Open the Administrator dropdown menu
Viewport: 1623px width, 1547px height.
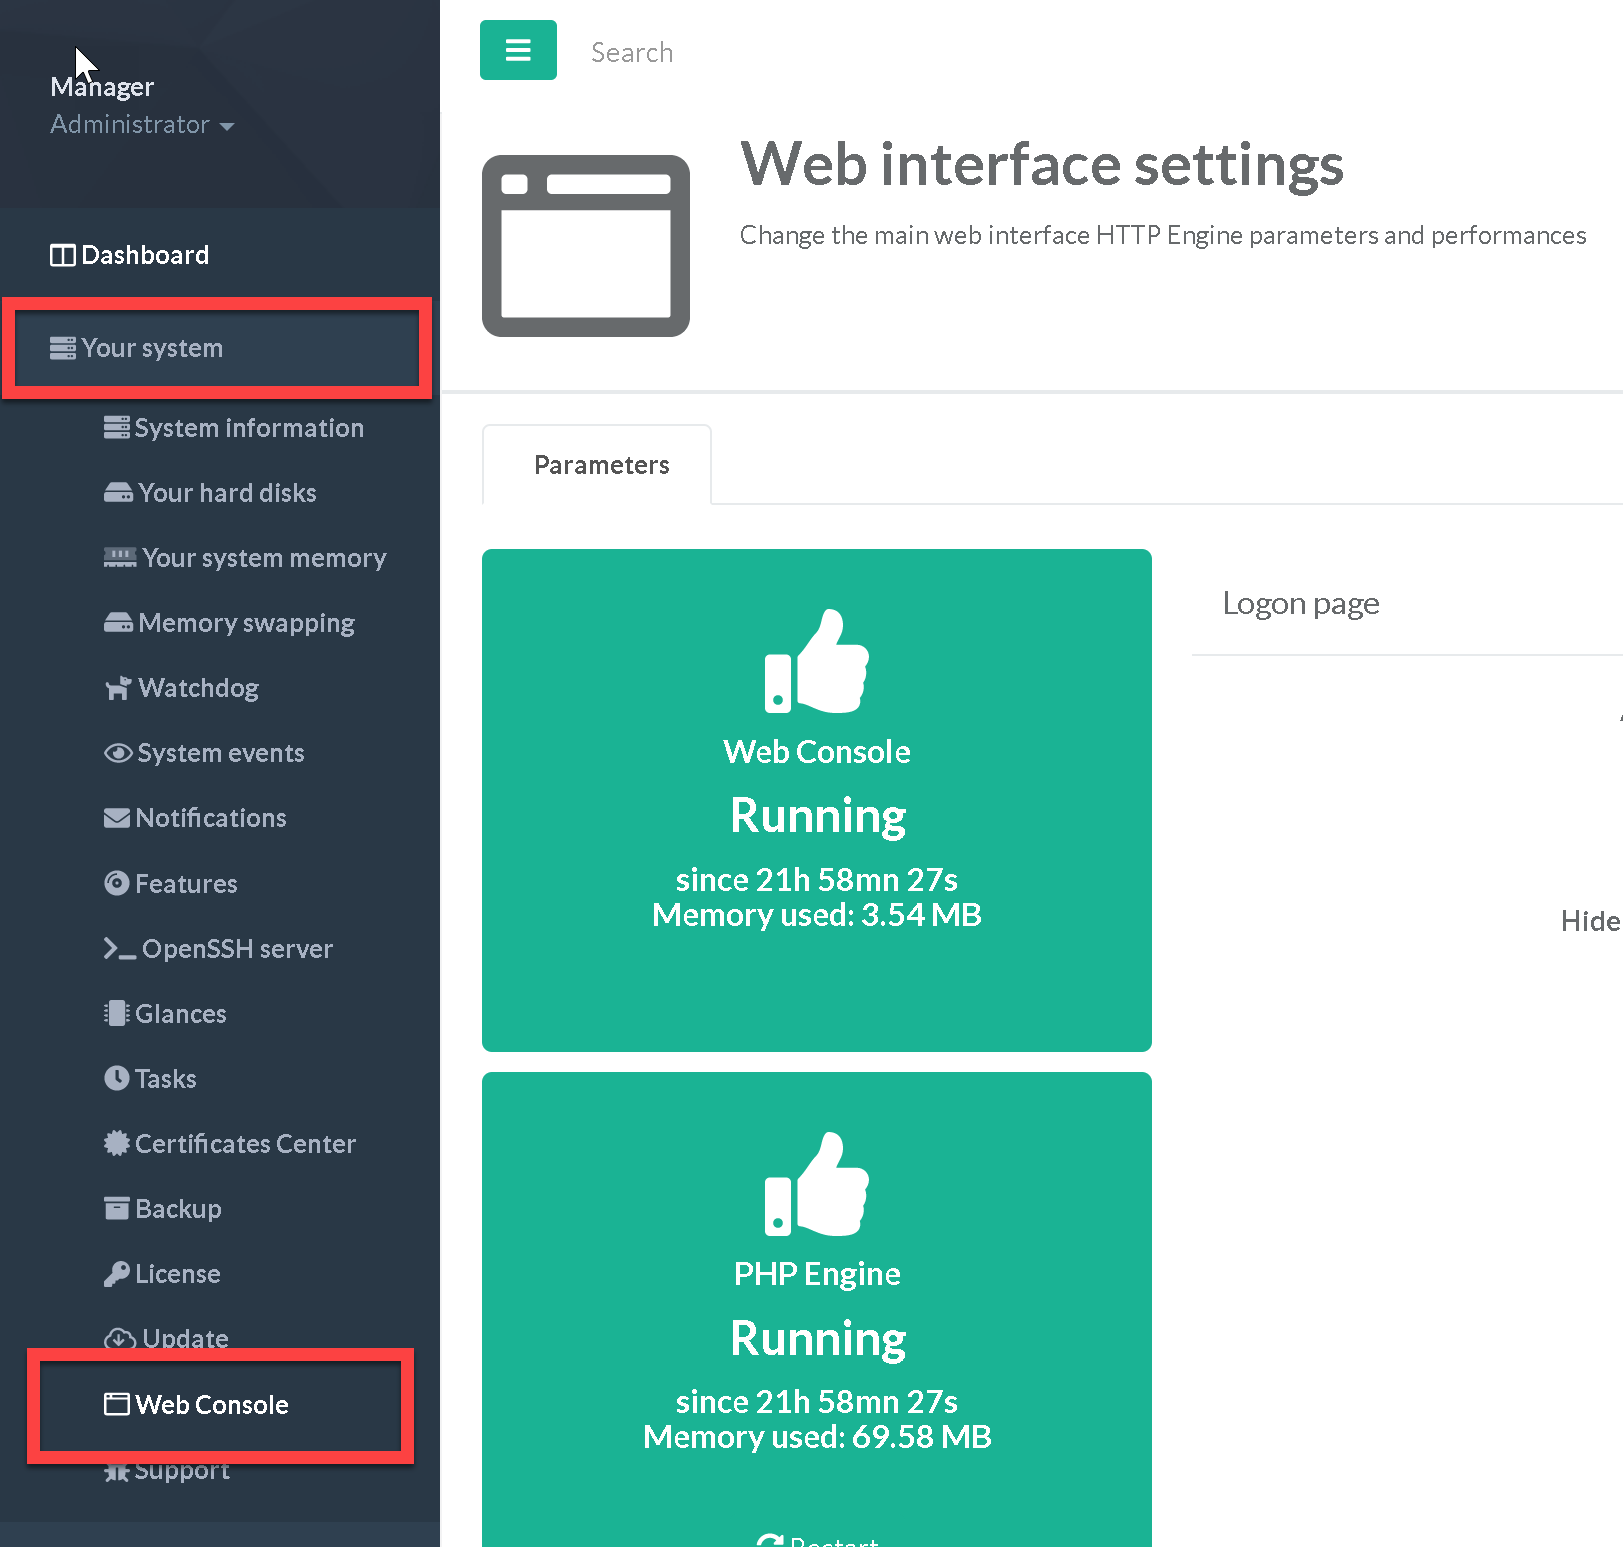coord(141,125)
